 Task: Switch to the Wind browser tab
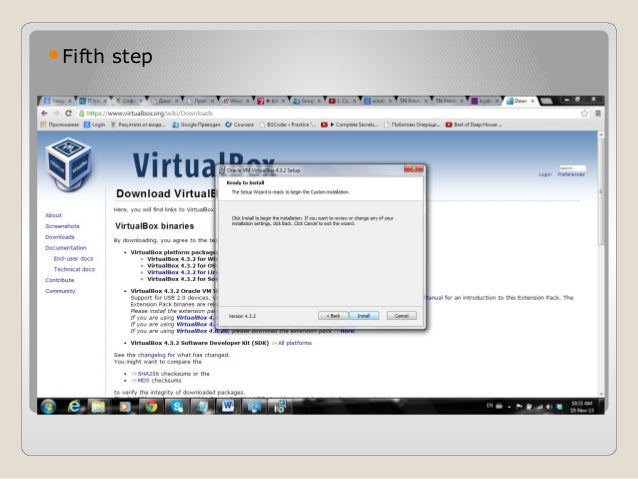point(236,101)
